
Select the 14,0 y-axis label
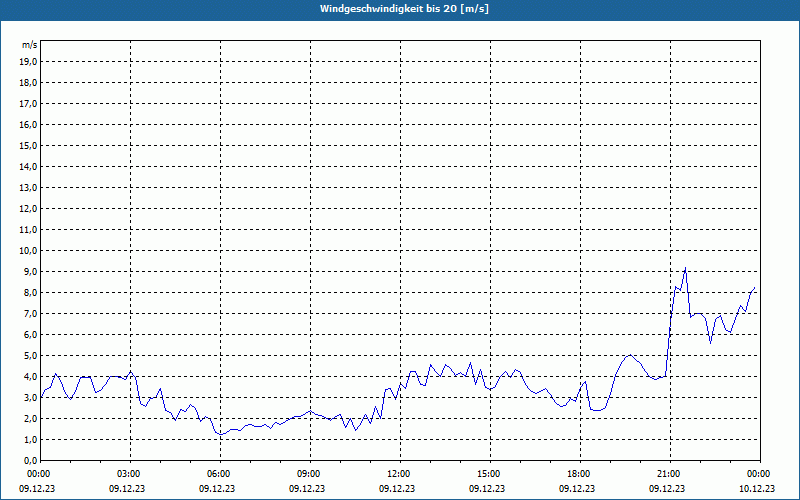28,166
